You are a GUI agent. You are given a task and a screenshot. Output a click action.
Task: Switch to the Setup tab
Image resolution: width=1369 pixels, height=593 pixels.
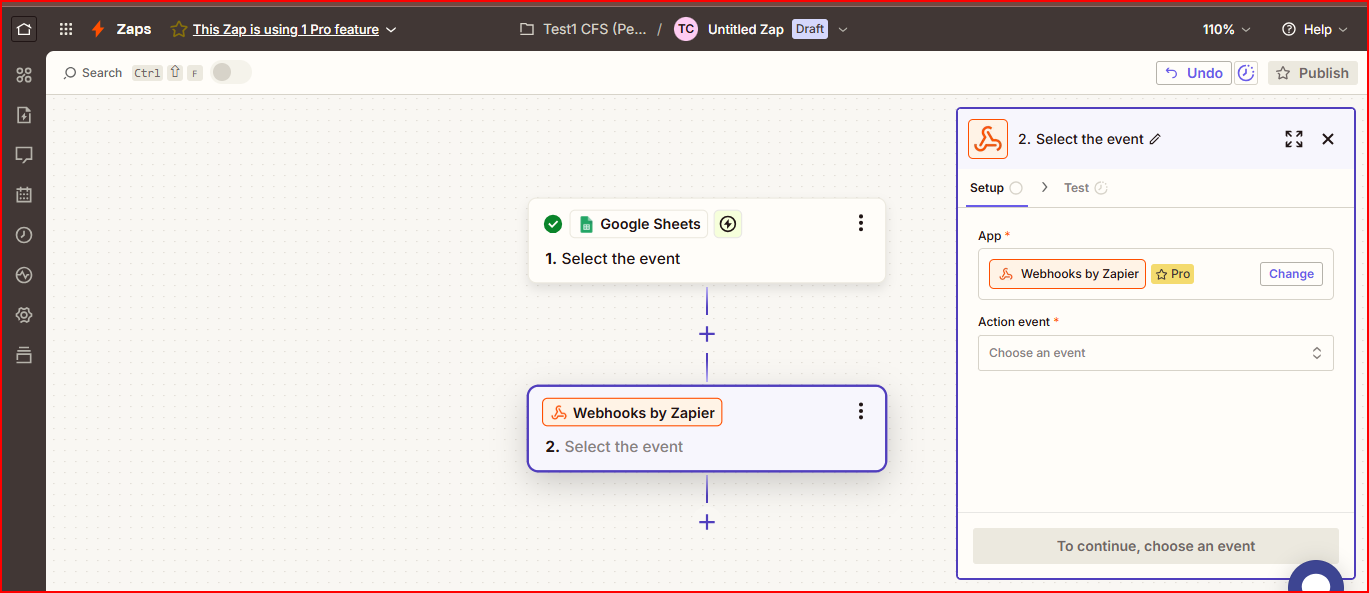[996, 188]
